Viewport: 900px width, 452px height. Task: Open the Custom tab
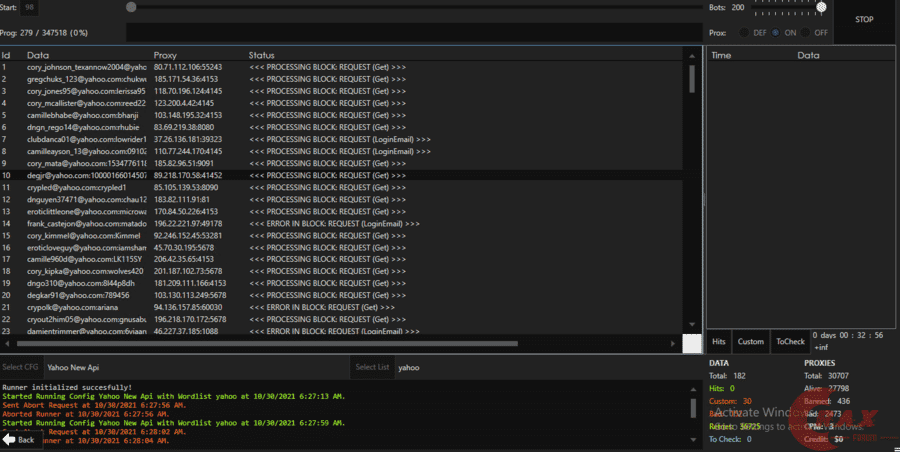pyautogui.click(x=751, y=342)
